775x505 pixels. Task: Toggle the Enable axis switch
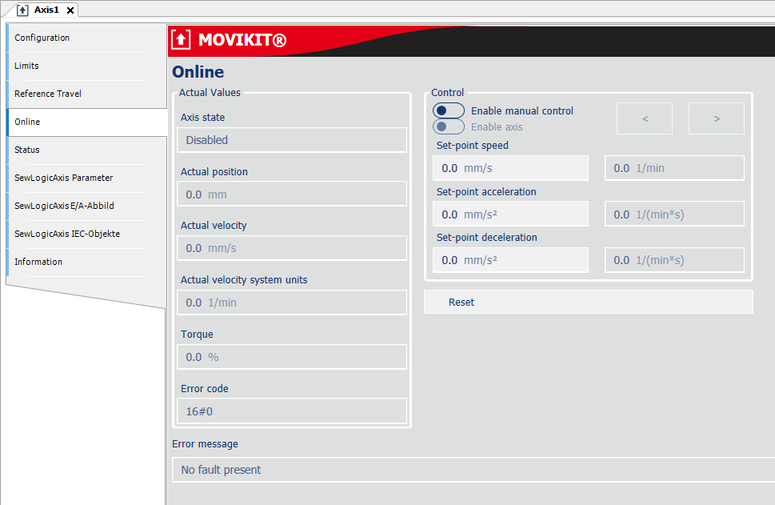tap(449, 127)
